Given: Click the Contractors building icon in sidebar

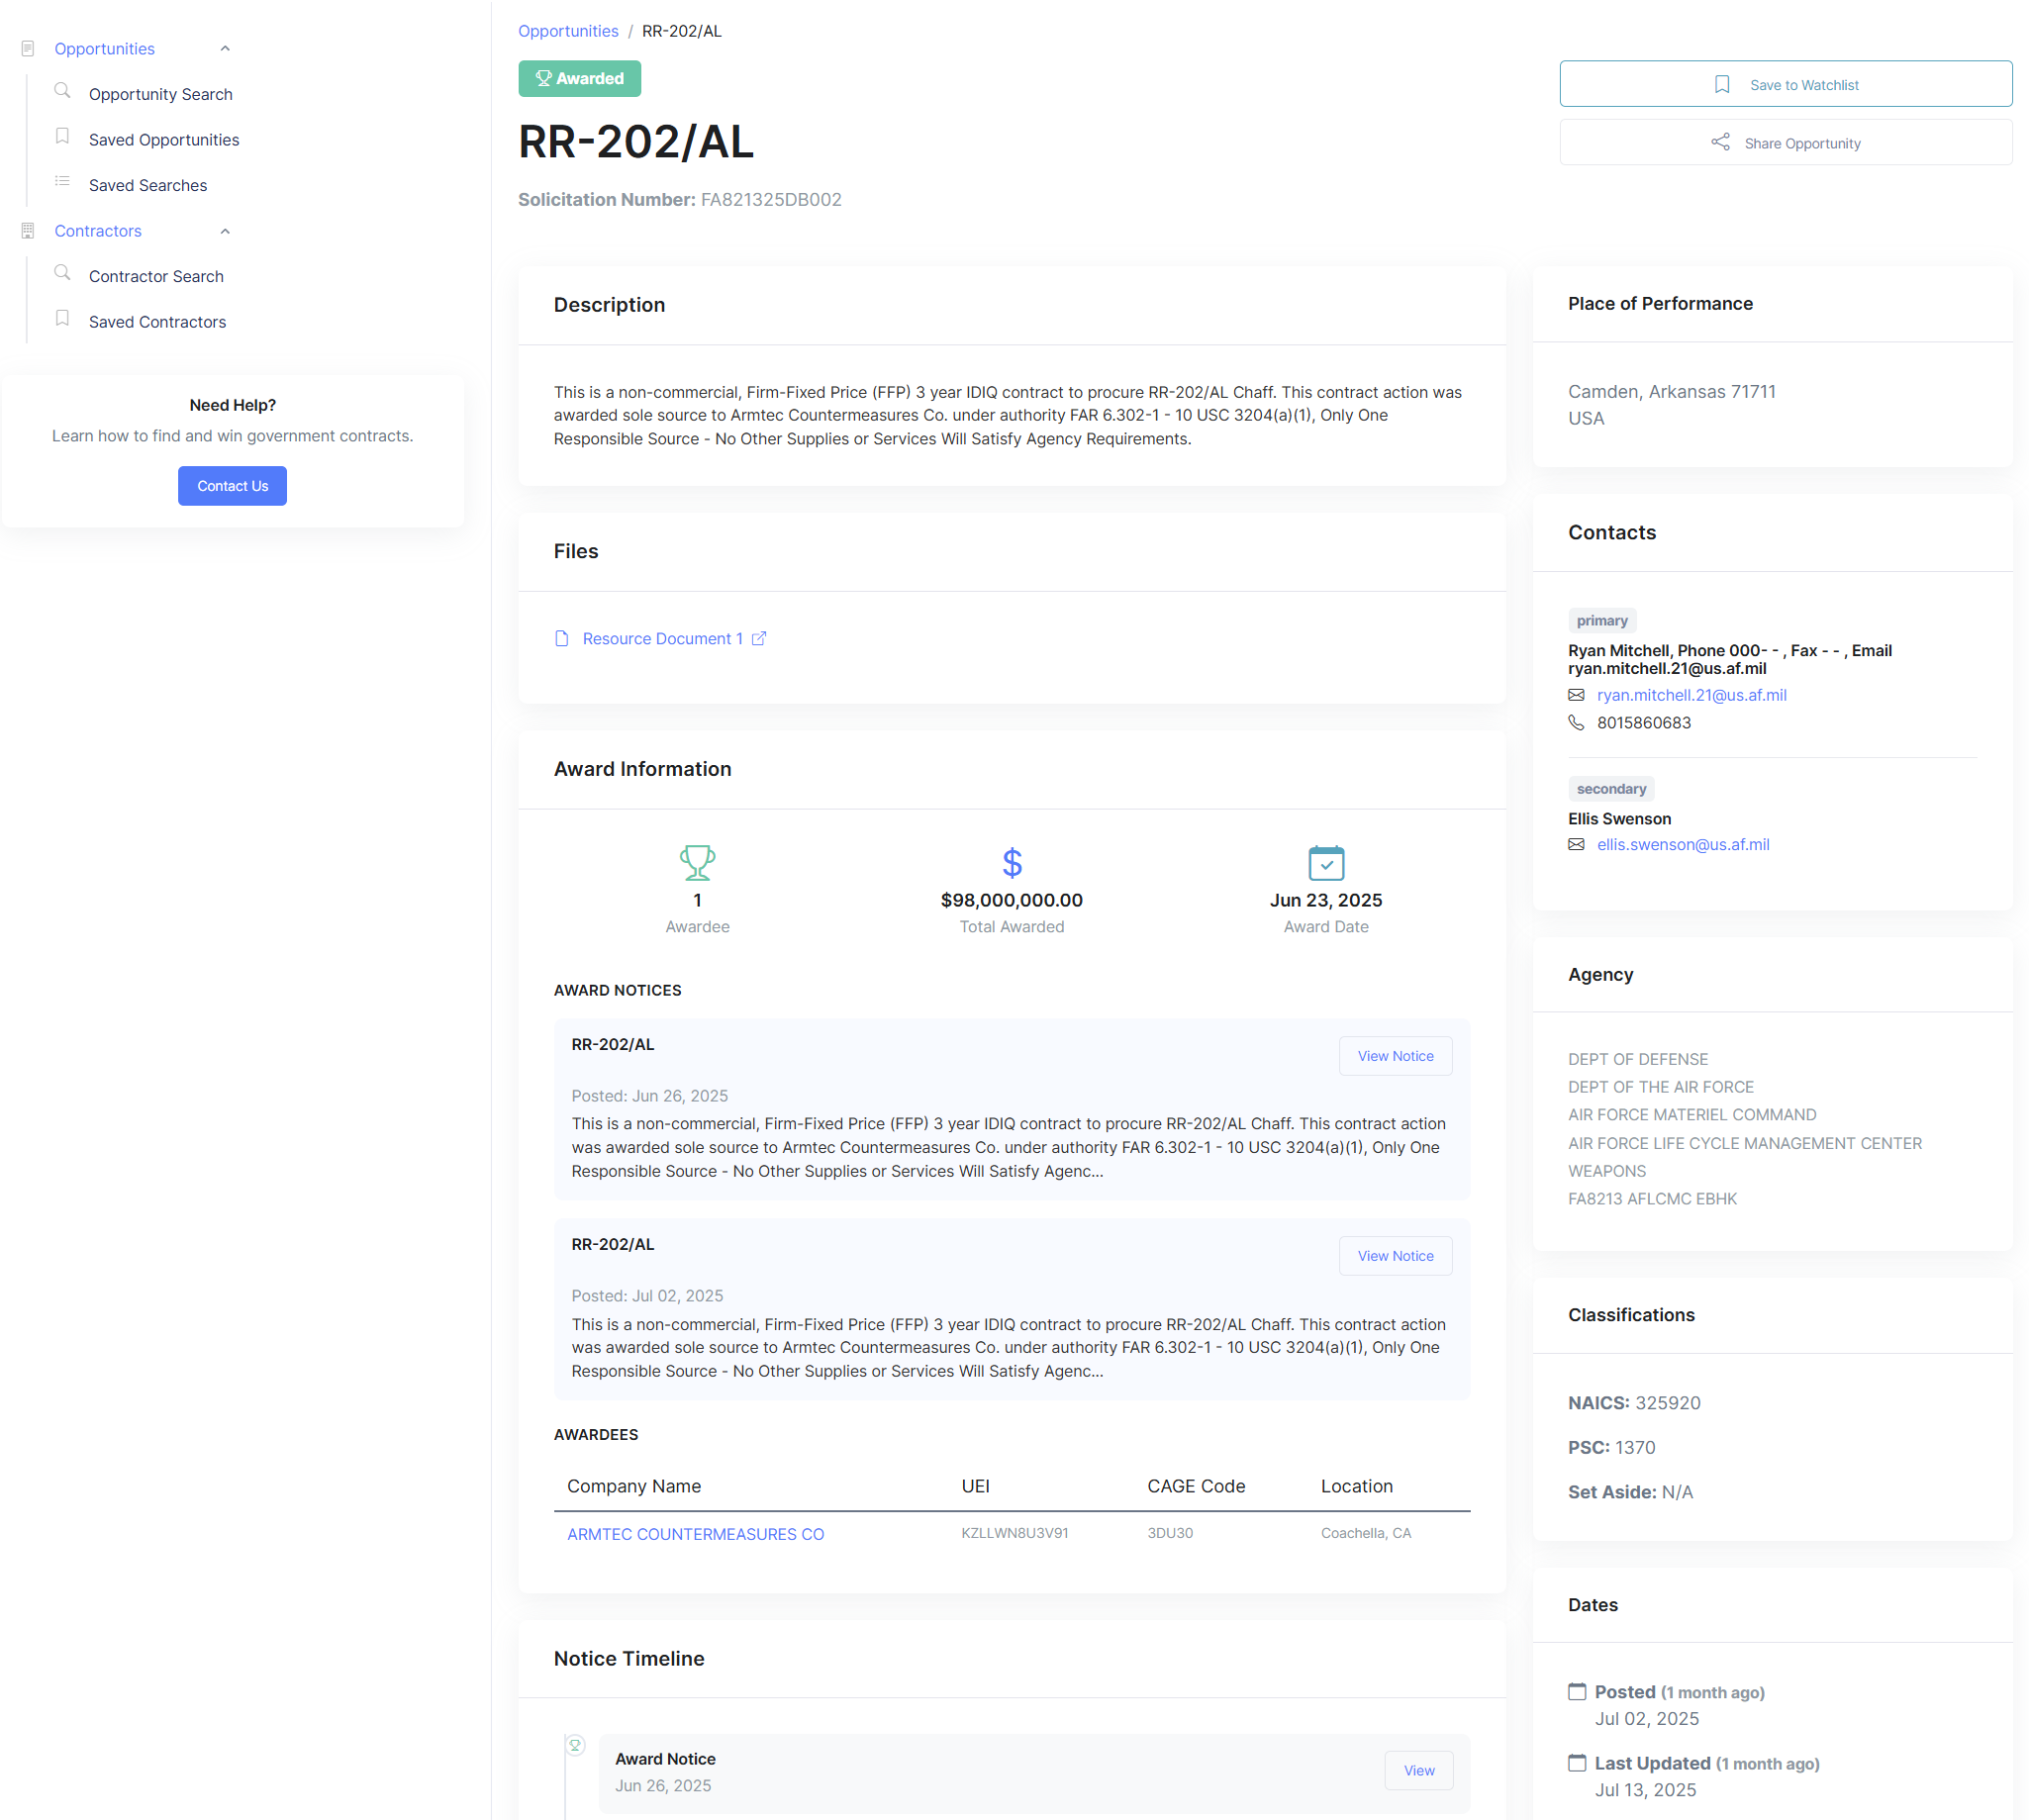Looking at the screenshot, I should point(28,231).
